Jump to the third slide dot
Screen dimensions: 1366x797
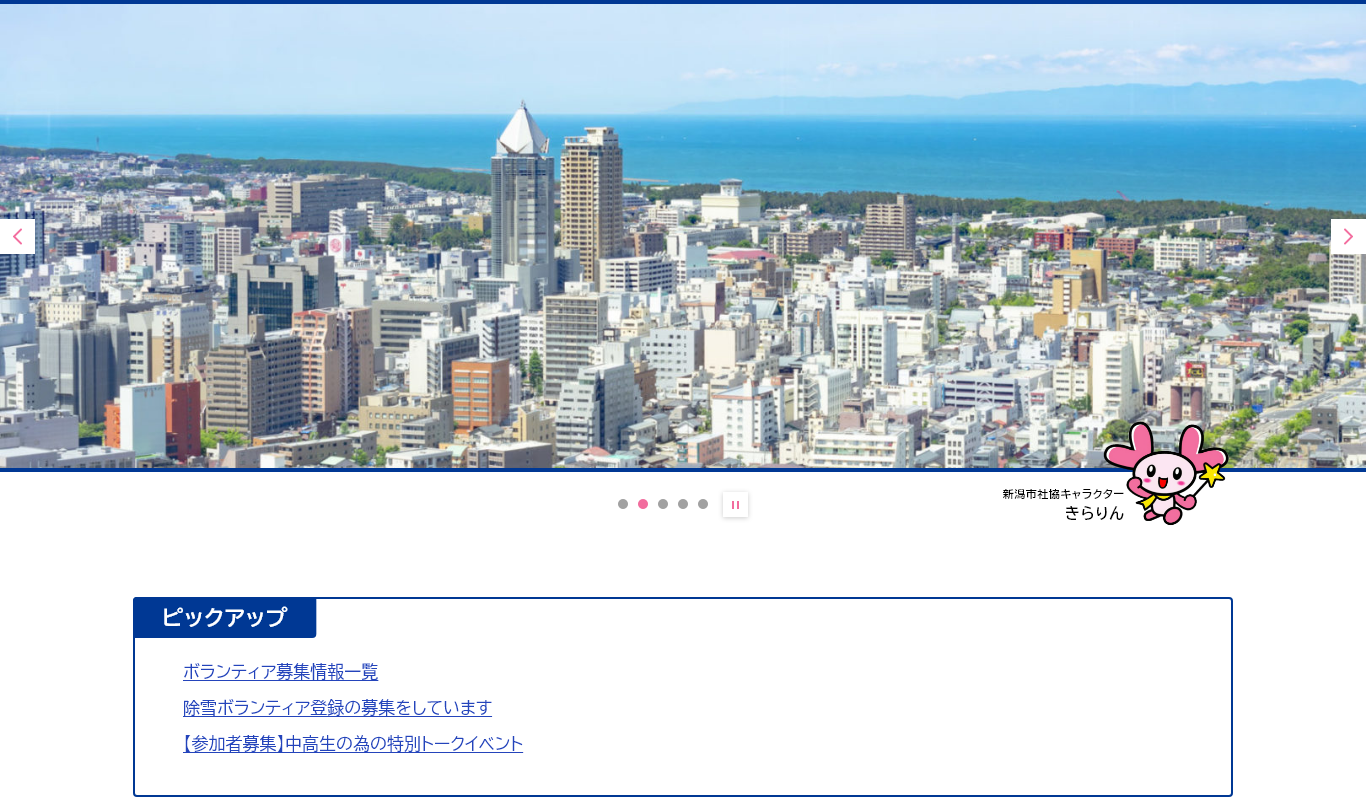coord(663,504)
